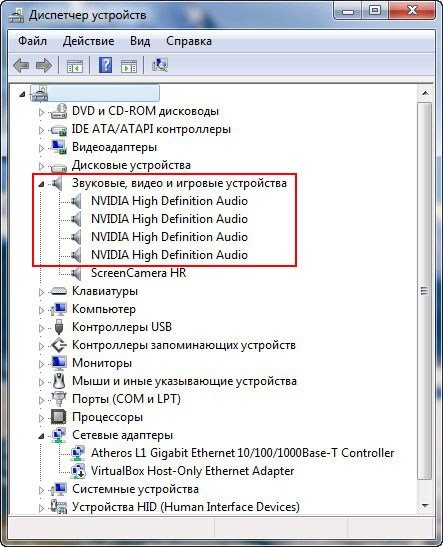The height and width of the screenshot is (547, 443).
Task: Select the ScreenCamera HR speaker icon
Action: coord(76,273)
